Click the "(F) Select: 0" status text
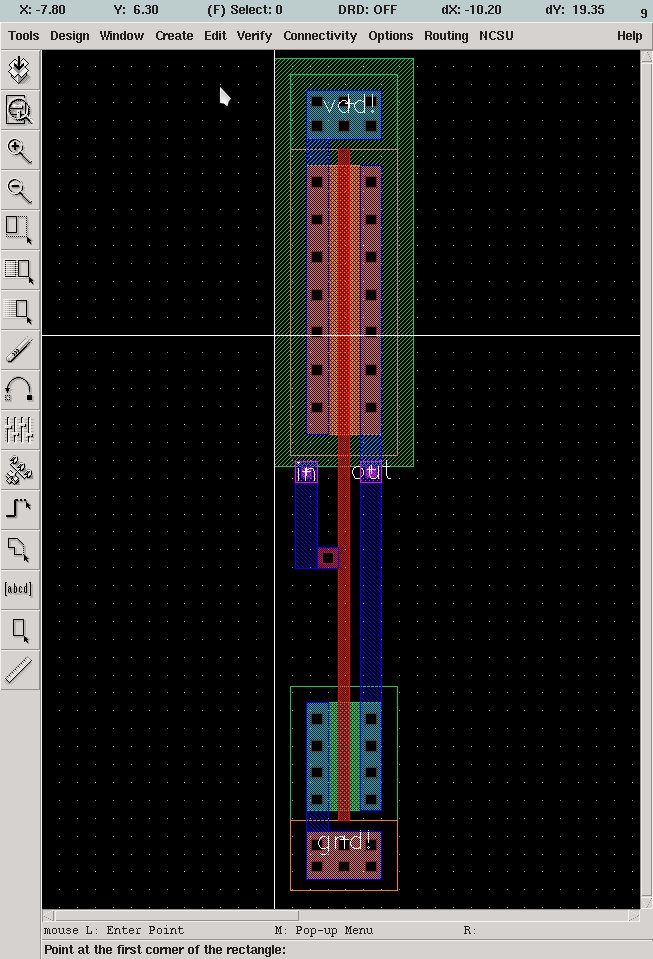 coord(245,10)
